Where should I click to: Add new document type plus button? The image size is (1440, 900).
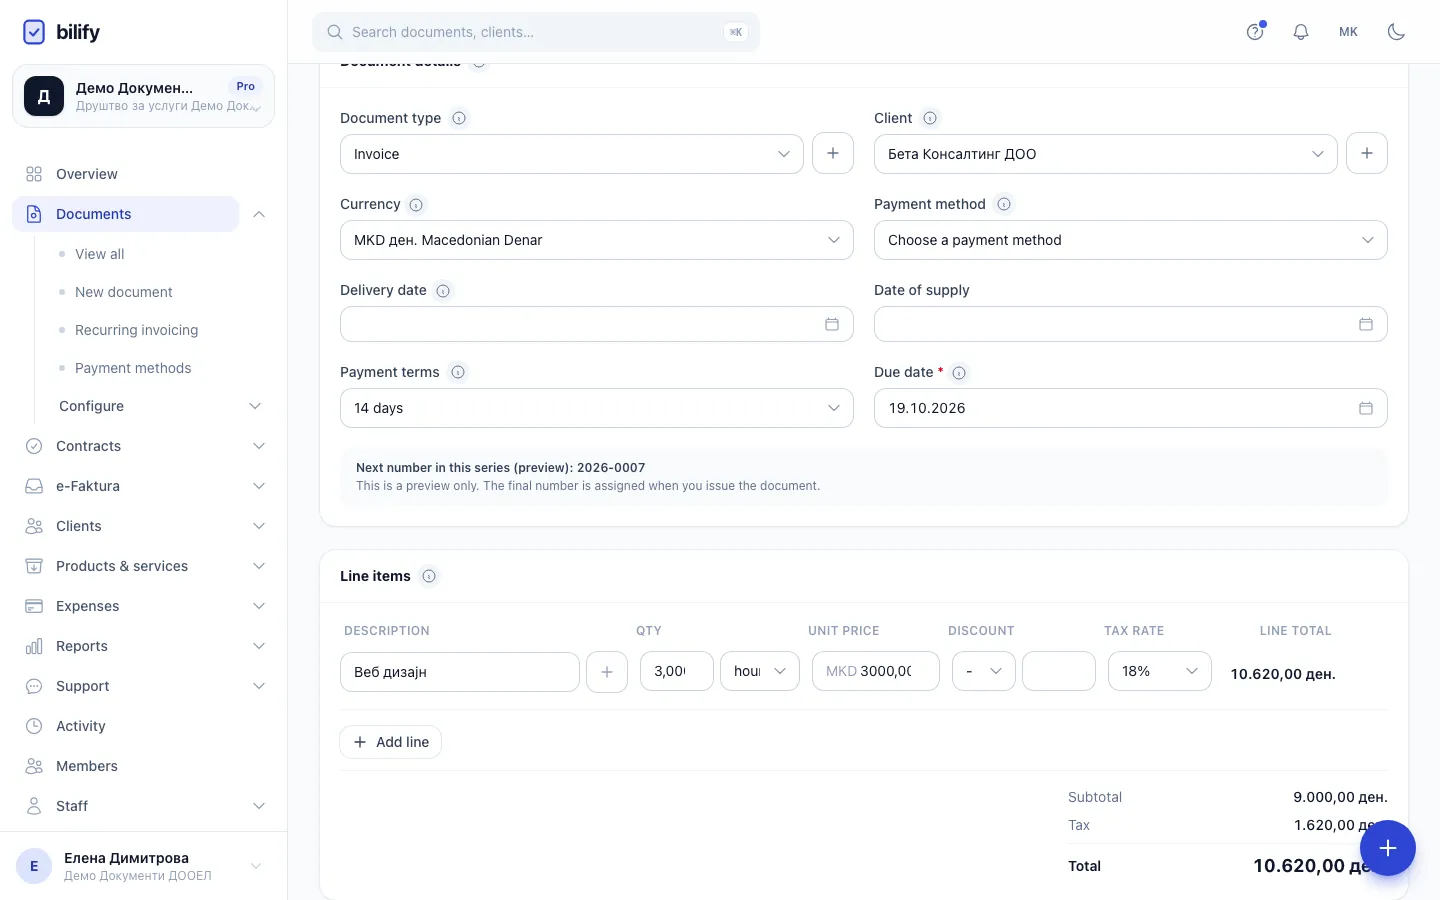tap(833, 153)
